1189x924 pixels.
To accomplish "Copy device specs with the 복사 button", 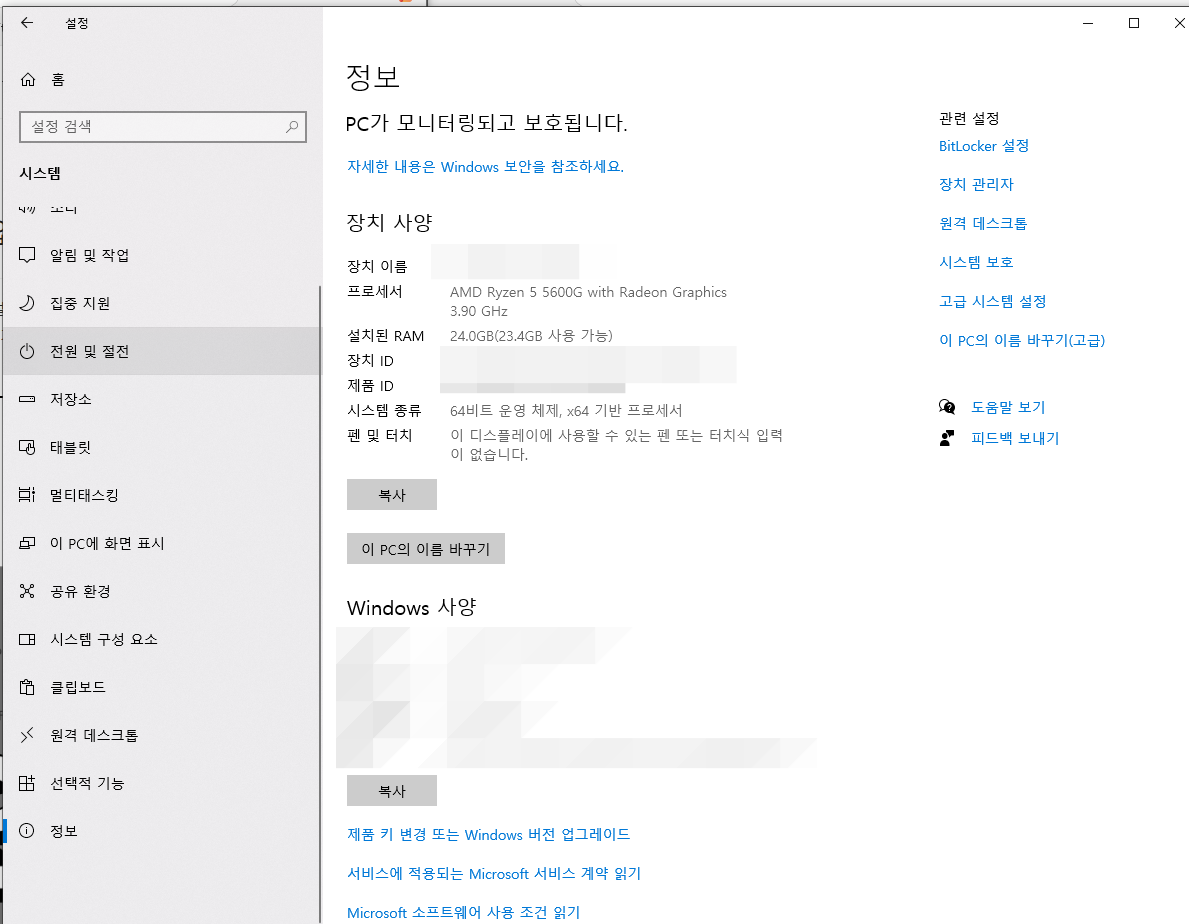I will click(391, 494).
